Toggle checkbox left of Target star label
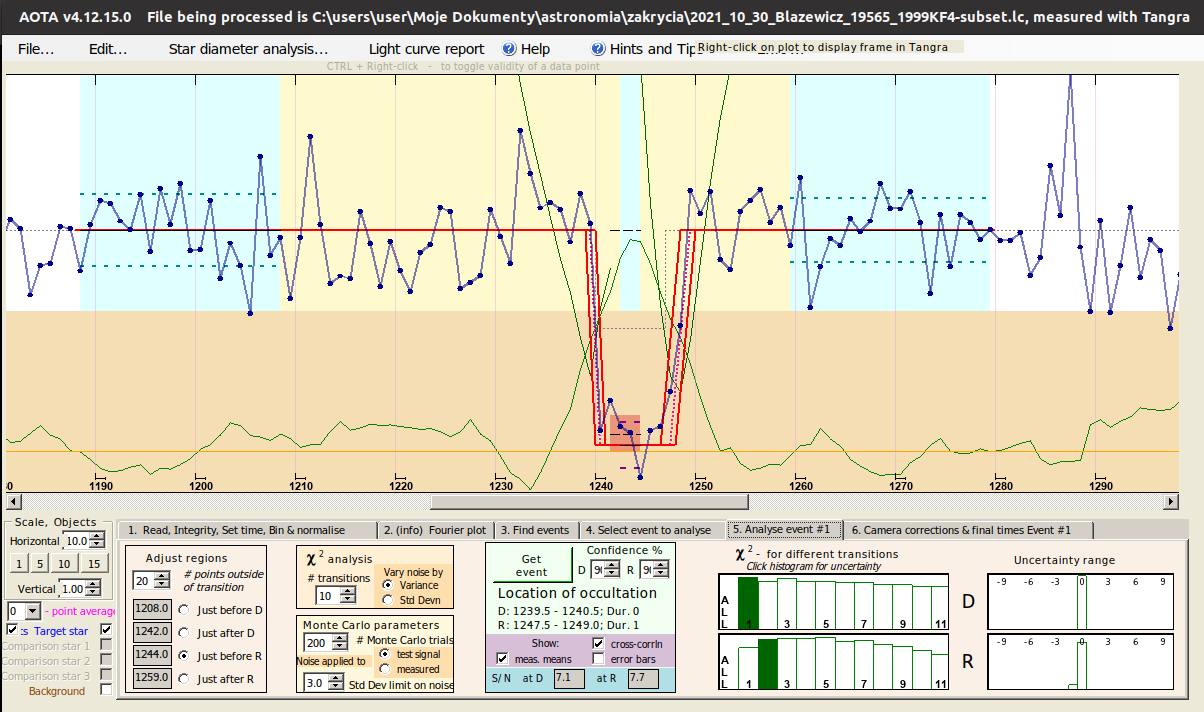Viewport: 1204px width, 712px height. pos(12,630)
